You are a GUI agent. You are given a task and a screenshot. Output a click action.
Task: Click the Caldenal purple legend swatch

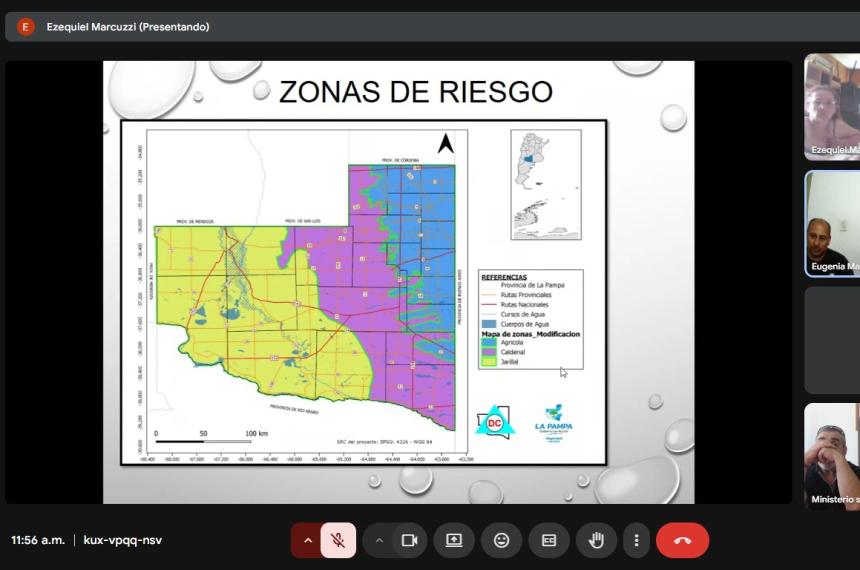(x=489, y=352)
